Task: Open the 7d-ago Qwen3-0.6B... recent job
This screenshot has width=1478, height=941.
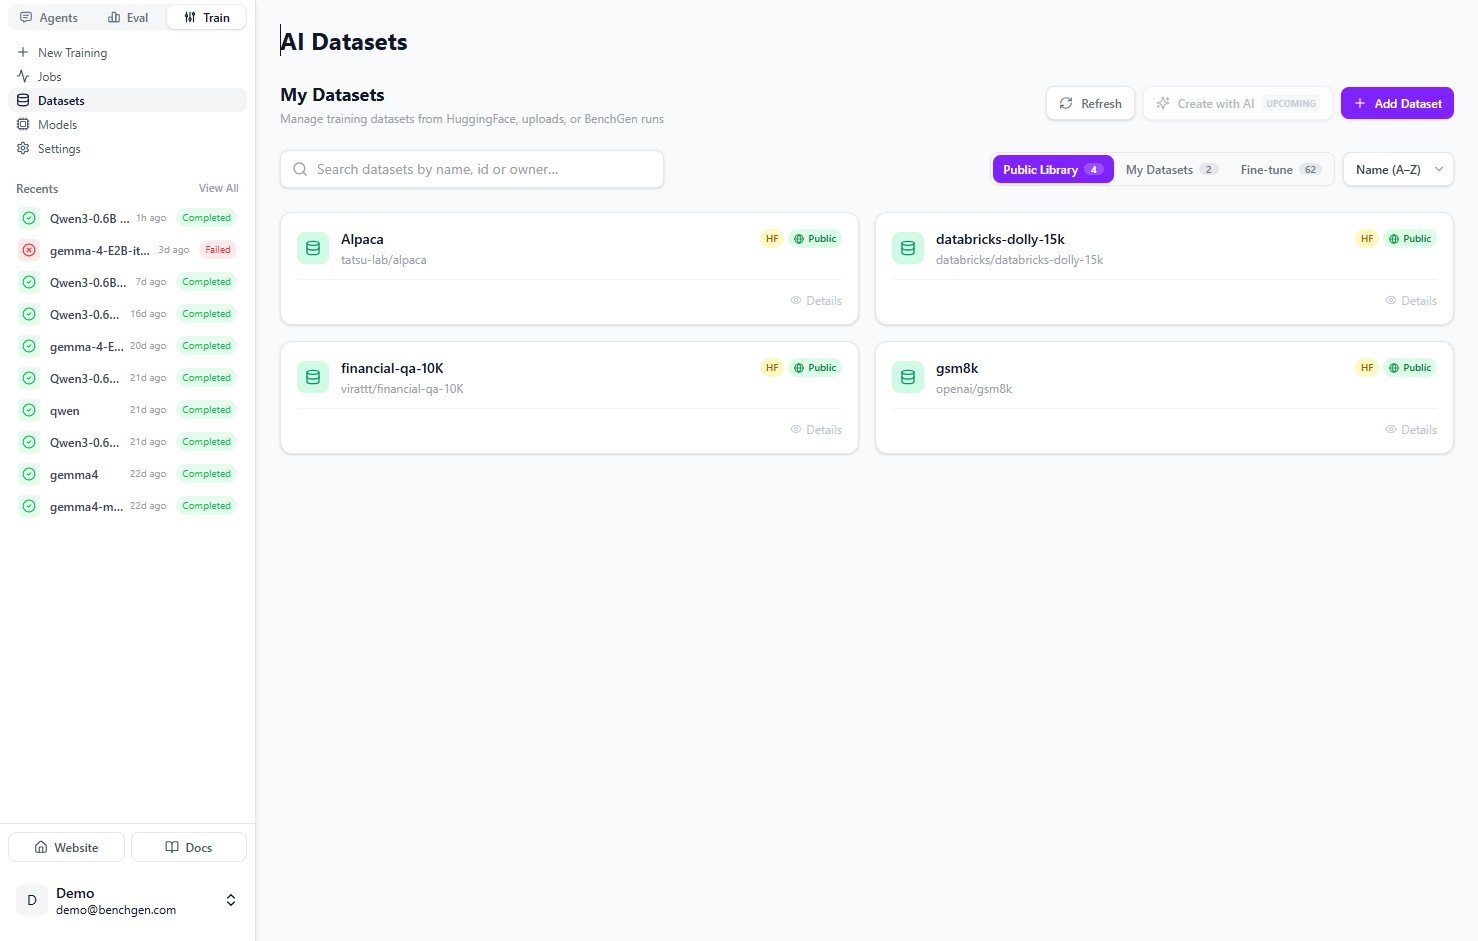Action: click(127, 282)
